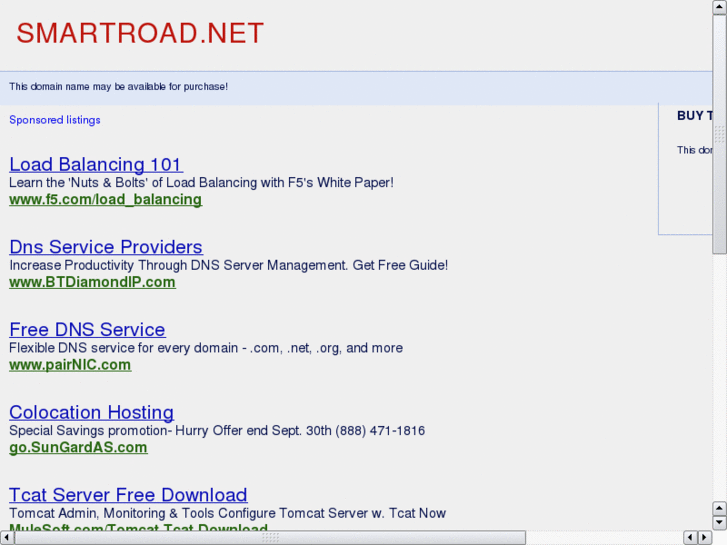Visit go.SunGardAS.com link
The width and height of the screenshot is (727, 545).
point(78,448)
